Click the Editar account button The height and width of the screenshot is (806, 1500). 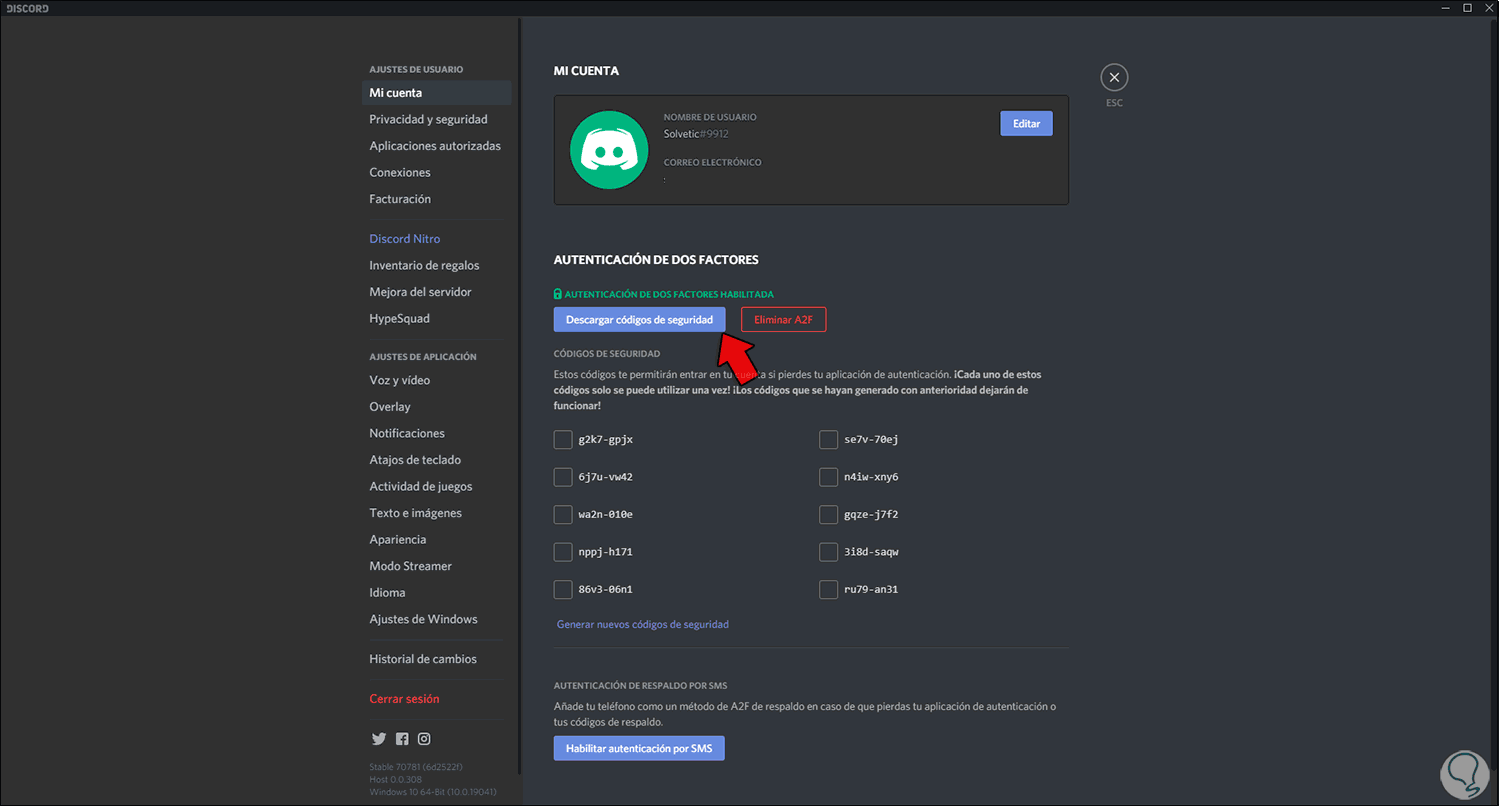(1026, 123)
